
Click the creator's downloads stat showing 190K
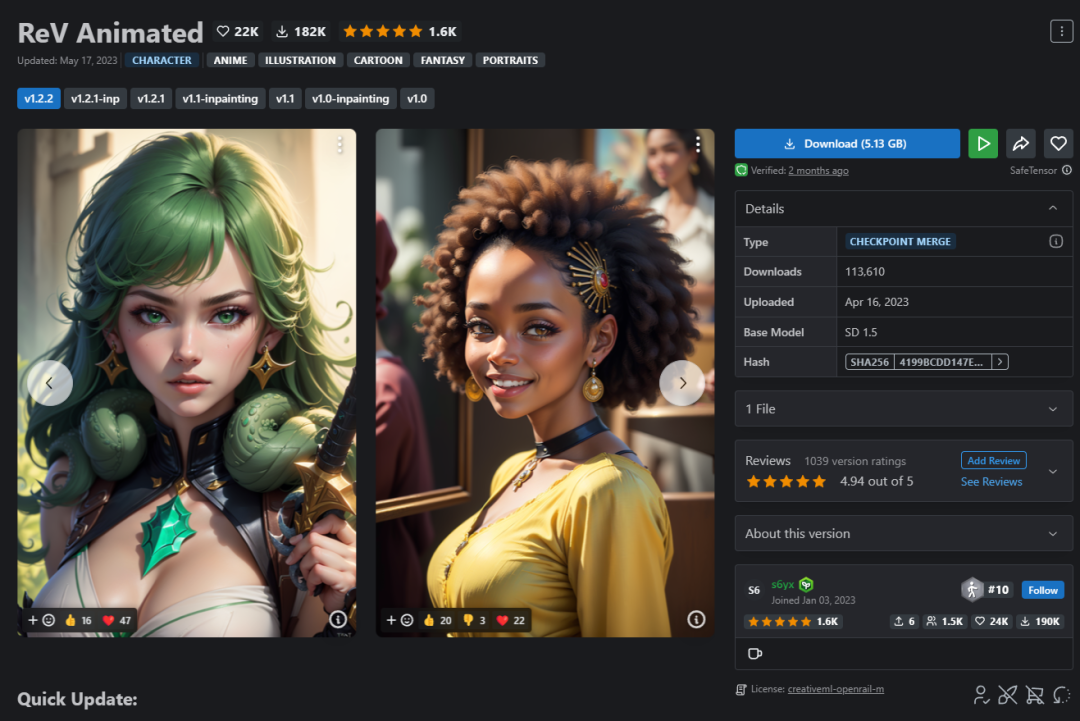[x=1040, y=621]
